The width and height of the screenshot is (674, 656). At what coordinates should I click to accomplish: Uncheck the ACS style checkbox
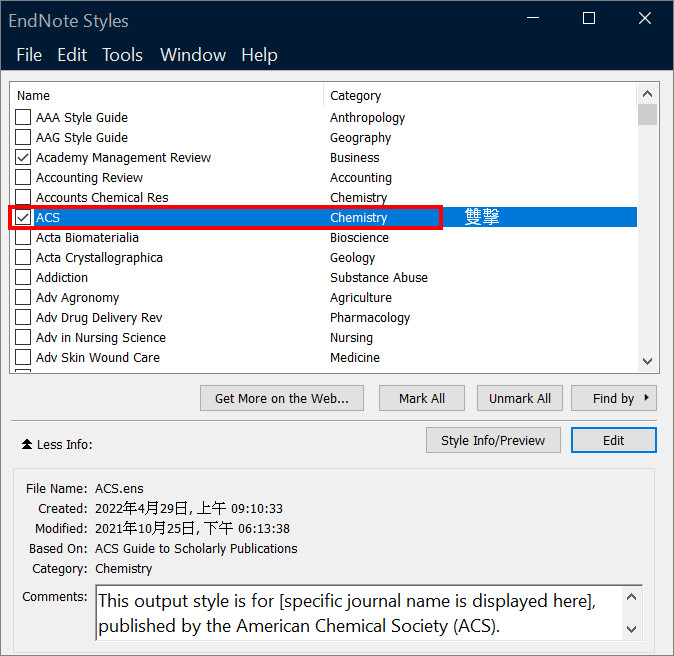pyautogui.click(x=23, y=217)
